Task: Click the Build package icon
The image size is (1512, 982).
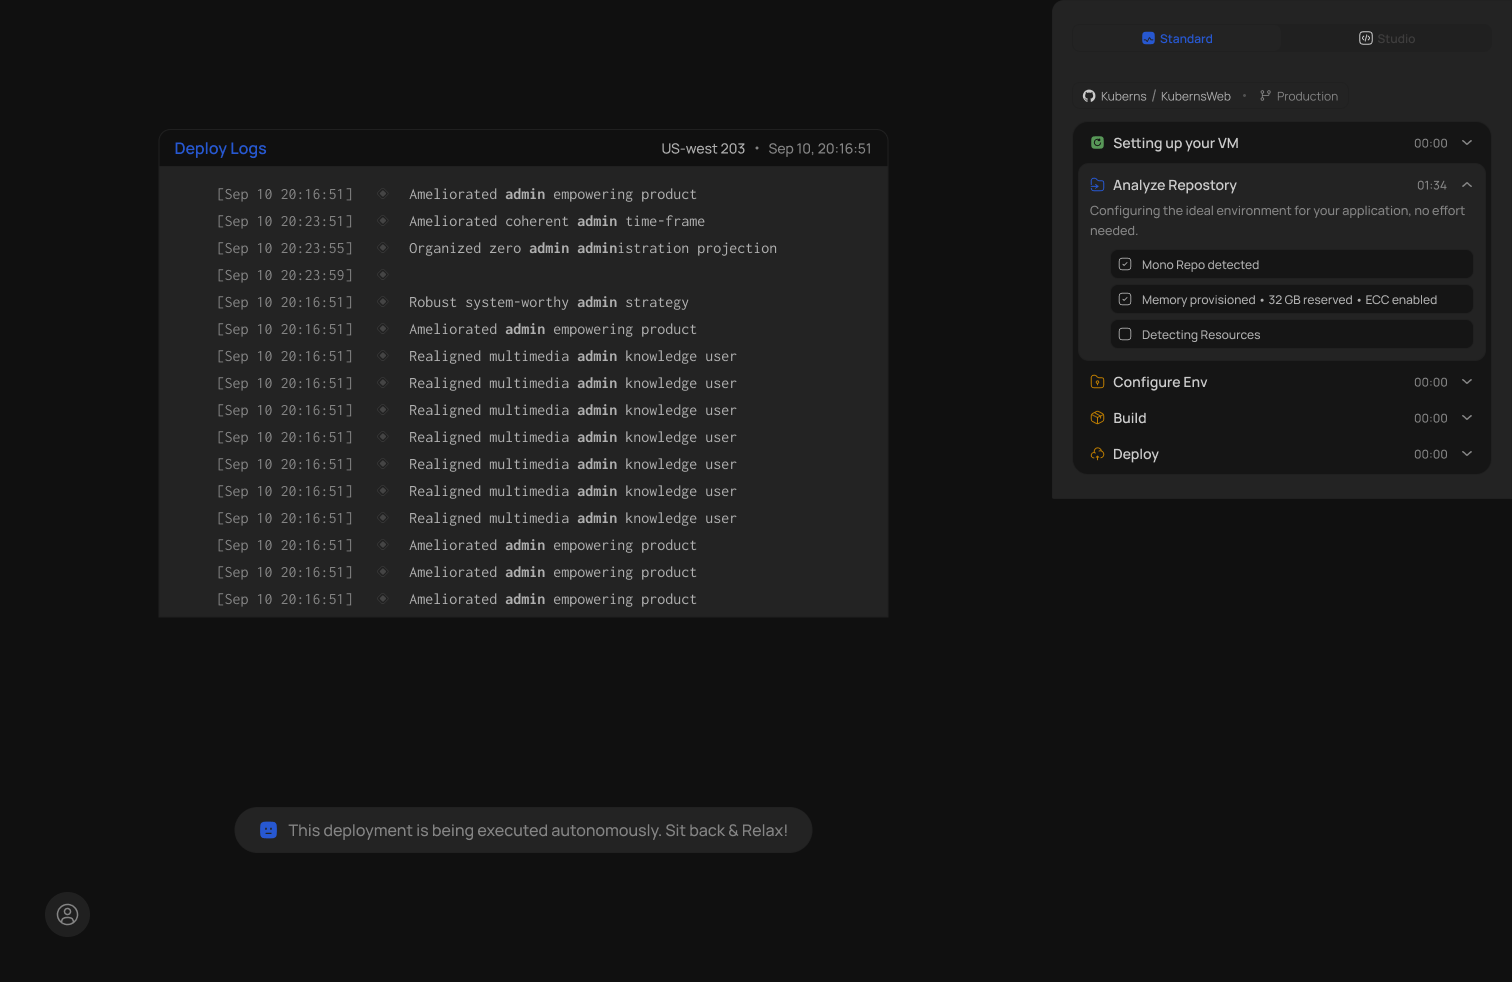Action: coord(1097,418)
